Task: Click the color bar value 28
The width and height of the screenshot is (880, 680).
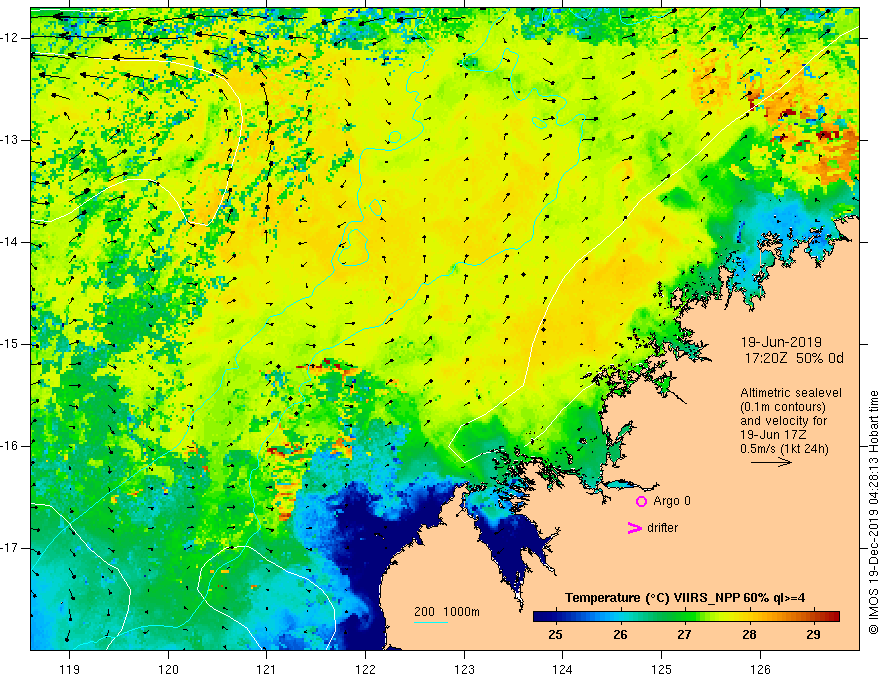Action: [x=749, y=635]
